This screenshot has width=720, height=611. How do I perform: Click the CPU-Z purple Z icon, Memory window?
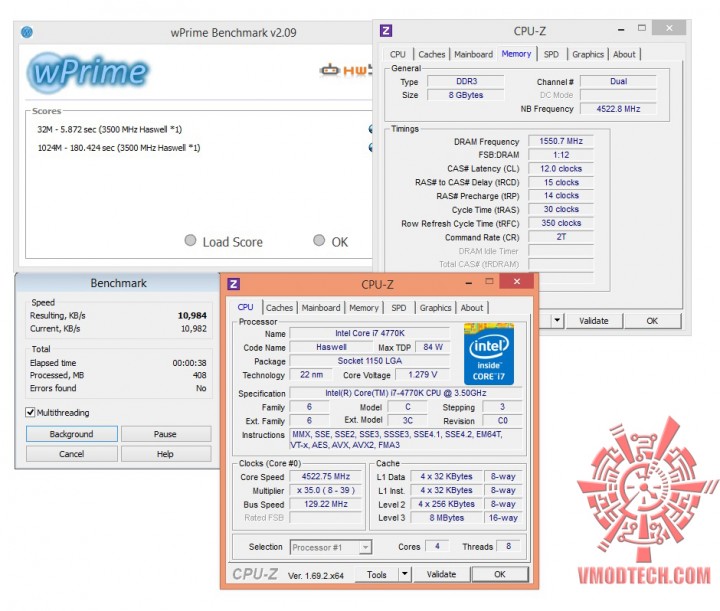coord(386,31)
